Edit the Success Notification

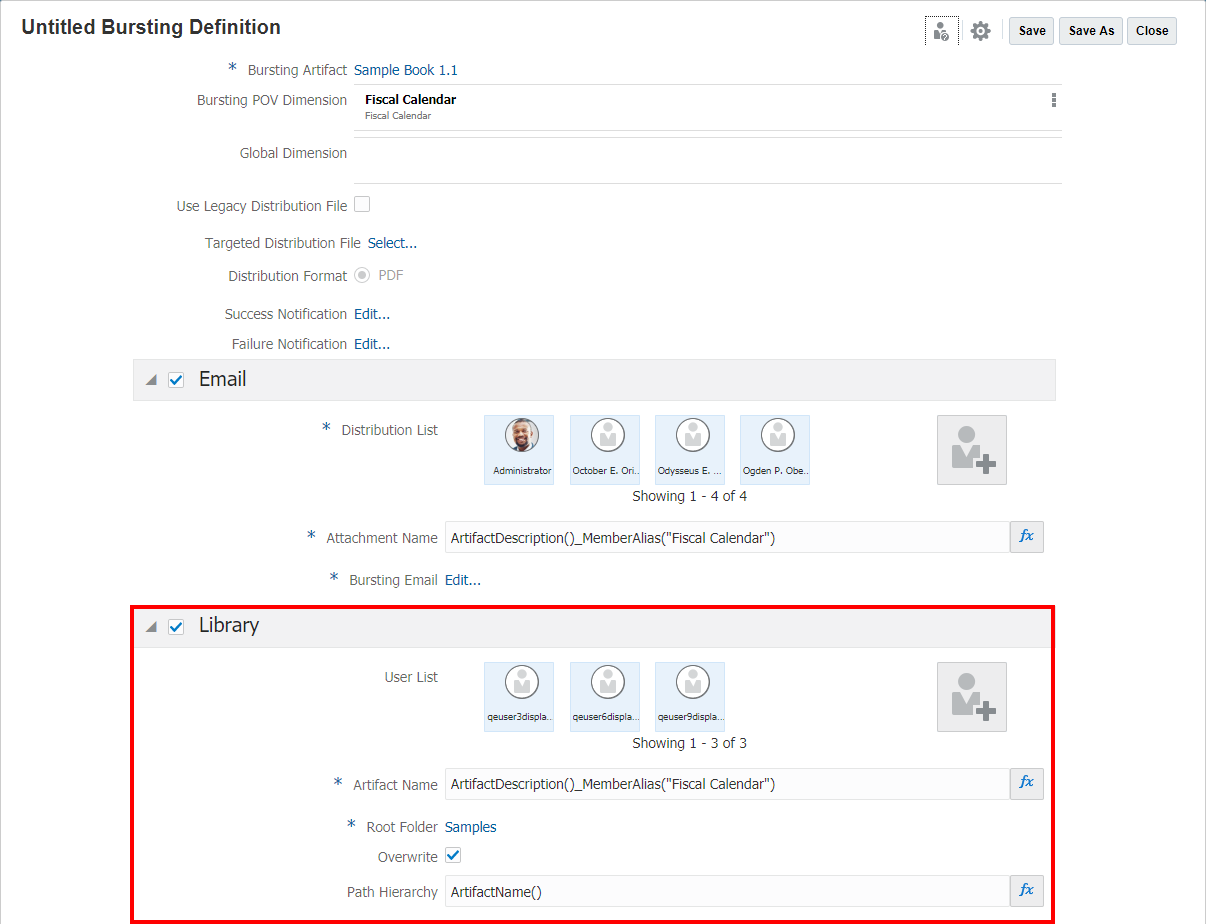371,313
